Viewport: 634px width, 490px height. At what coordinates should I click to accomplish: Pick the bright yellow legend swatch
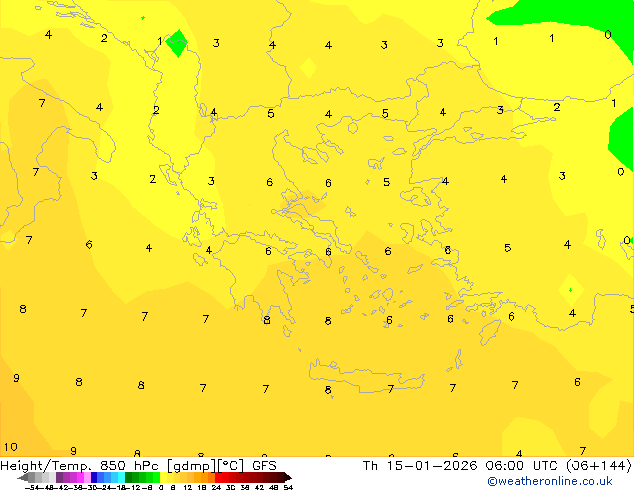(x=163, y=477)
